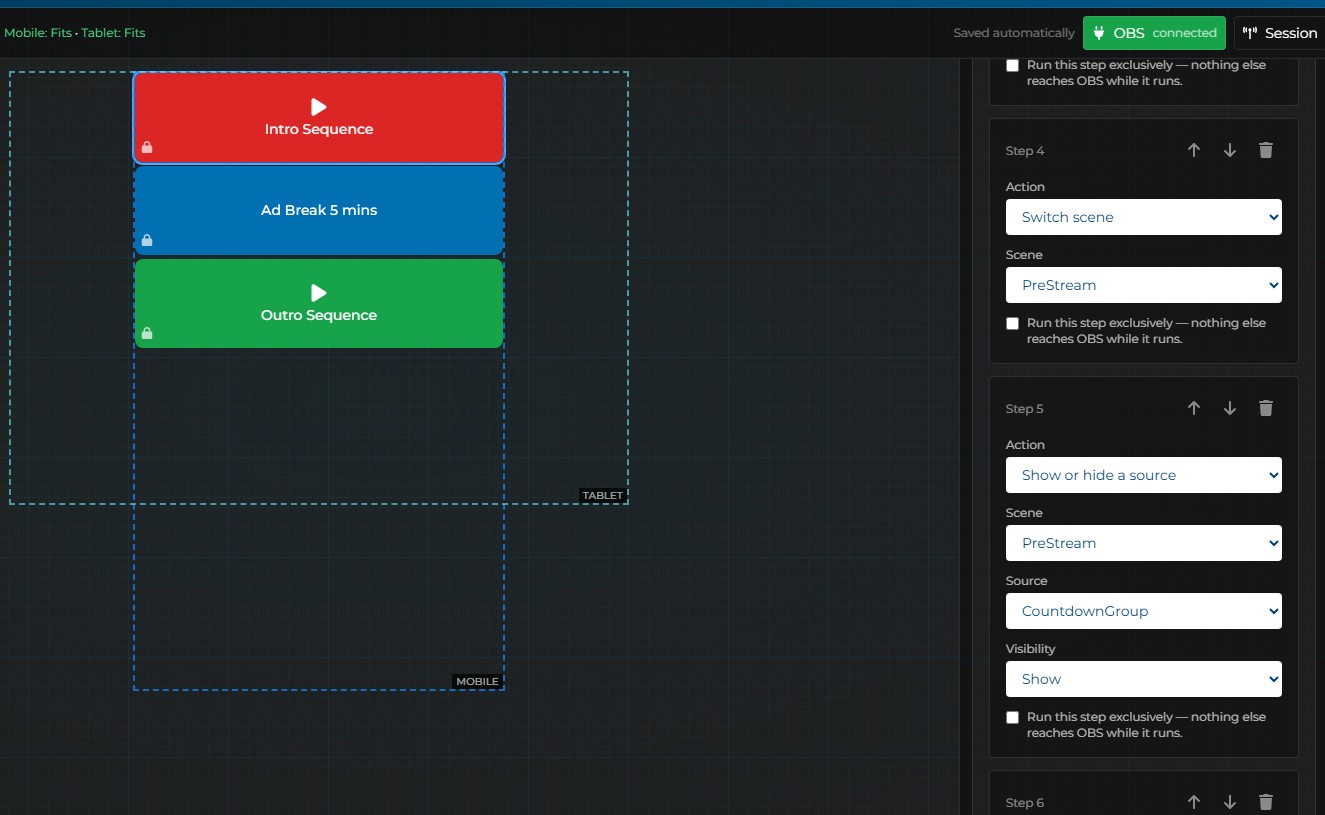The width and height of the screenshot is (1325, 815).
Task: Enable exclusive run checkbox for Step 4
Action: coord(1012,323)
